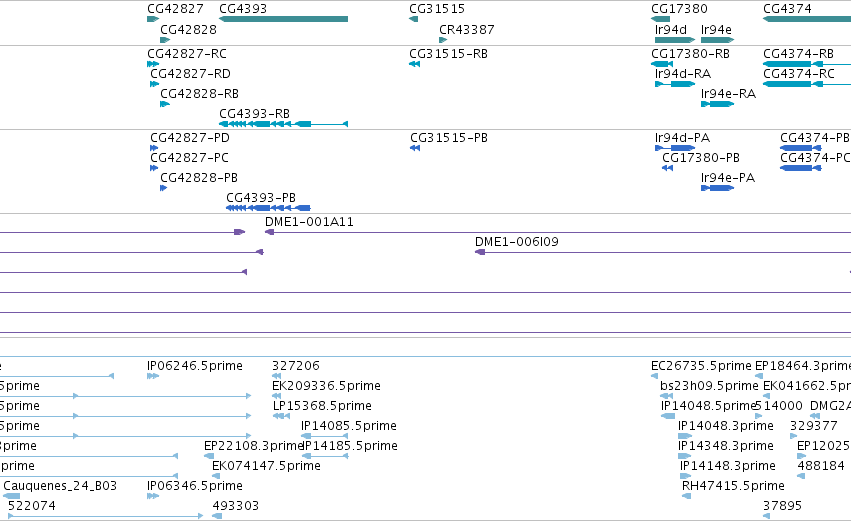The width and height of the screenshot is (851, 521).
Task: Select the Ir94e-PA protein label
Action: 728,177
